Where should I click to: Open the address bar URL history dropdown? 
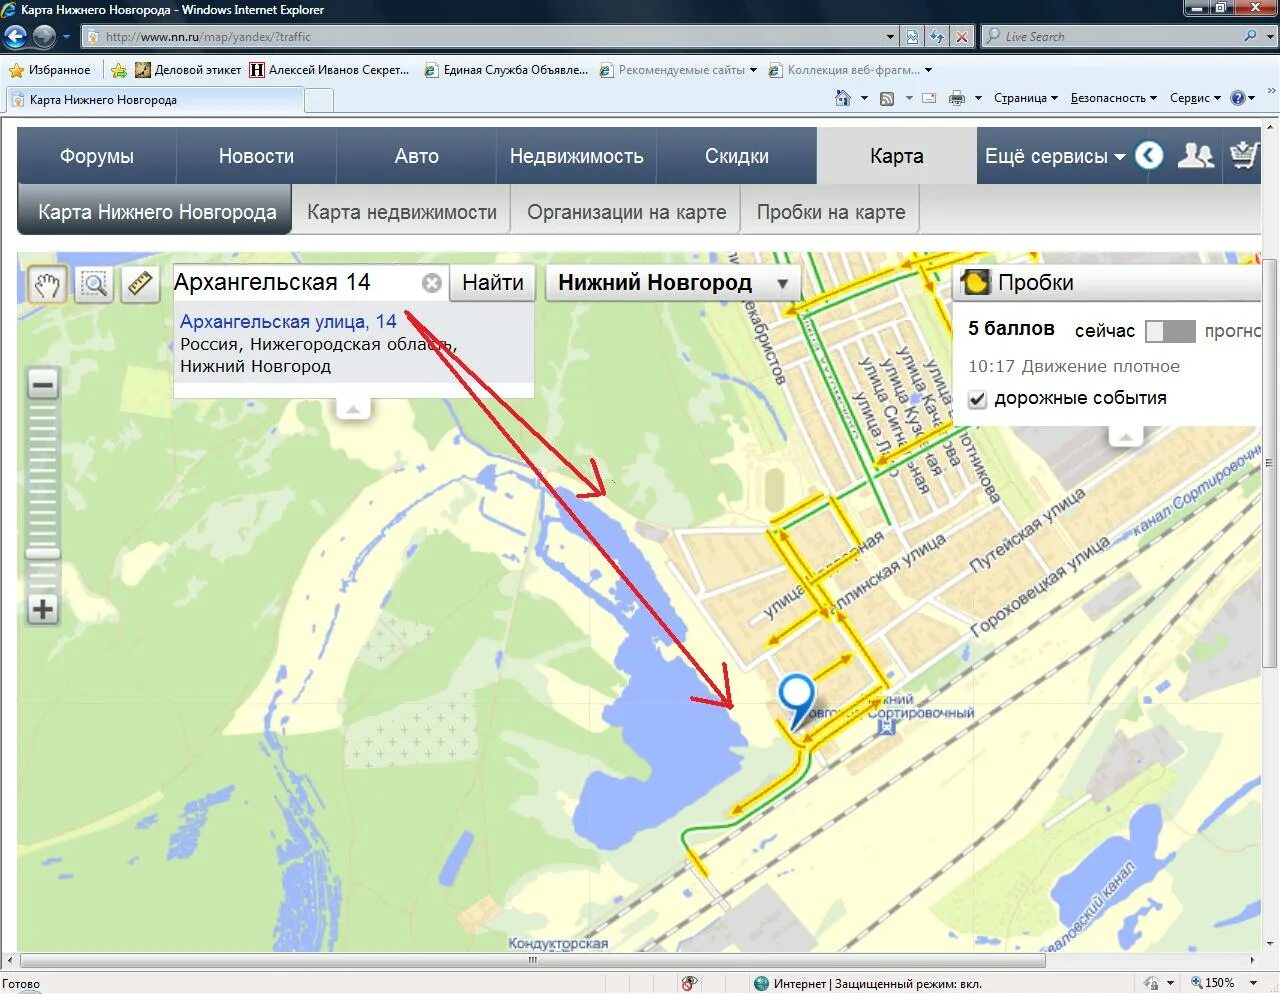click(x=890, y=37)
